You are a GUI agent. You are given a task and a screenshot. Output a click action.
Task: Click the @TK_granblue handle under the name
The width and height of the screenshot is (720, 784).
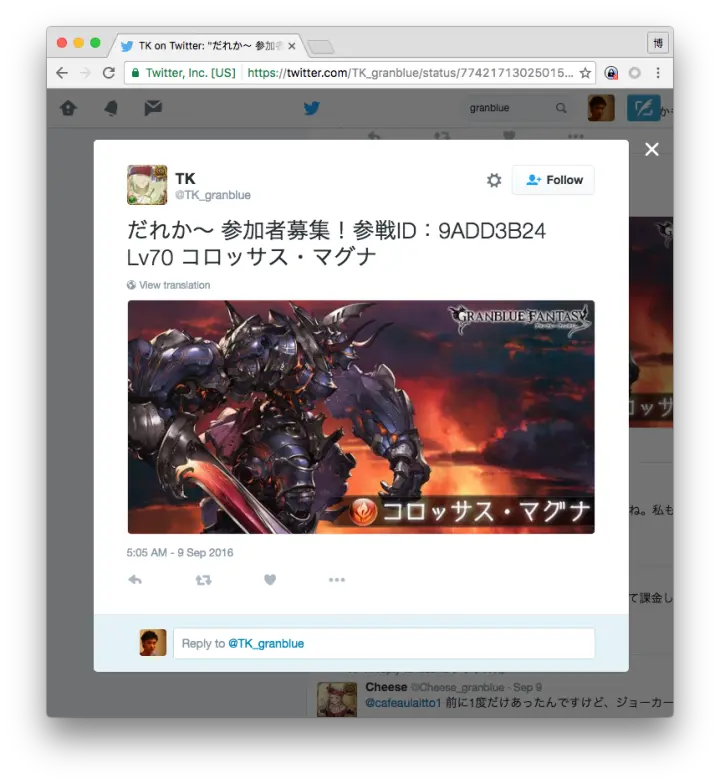[x=212, y=195]
